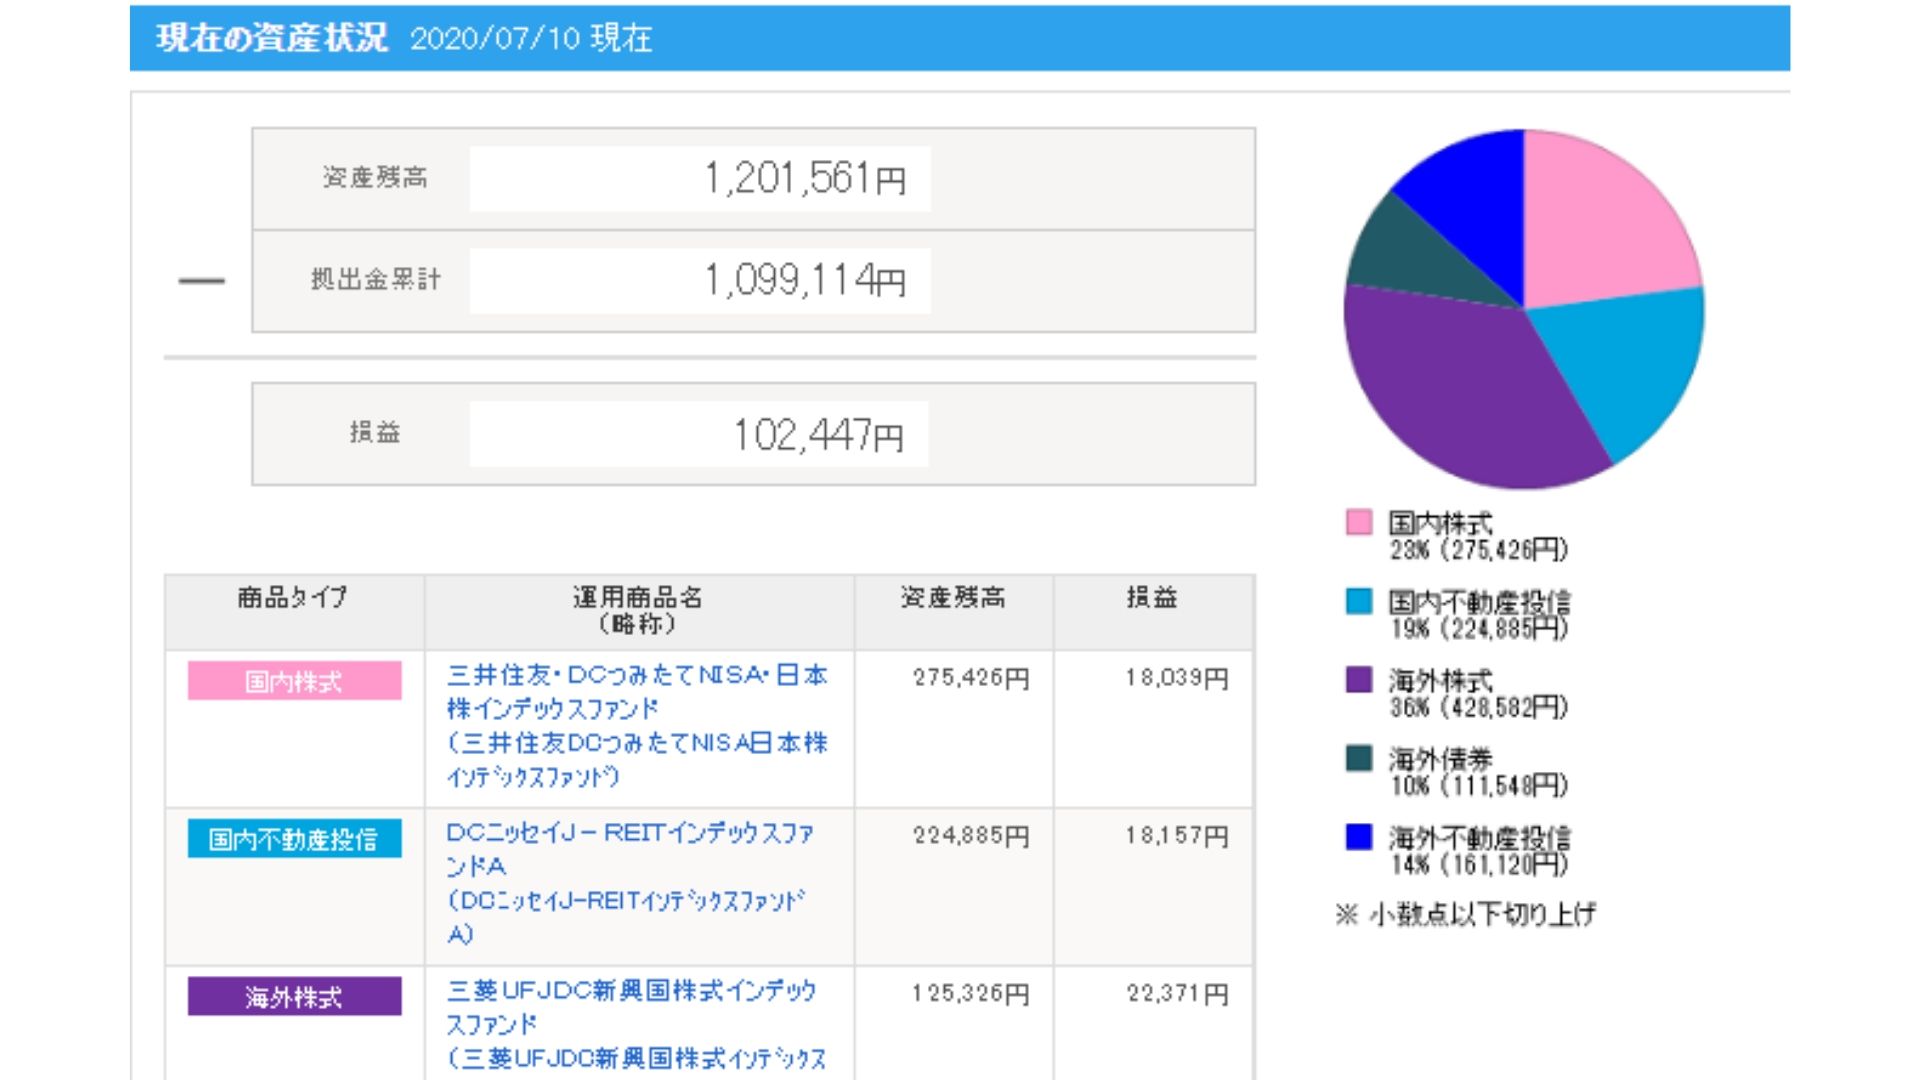The height and width of the screenshot is (1080, 1920).
Task: Open the DCニッセイJ-REITインデックスファンドA link
Action: [x=630, y=883]
